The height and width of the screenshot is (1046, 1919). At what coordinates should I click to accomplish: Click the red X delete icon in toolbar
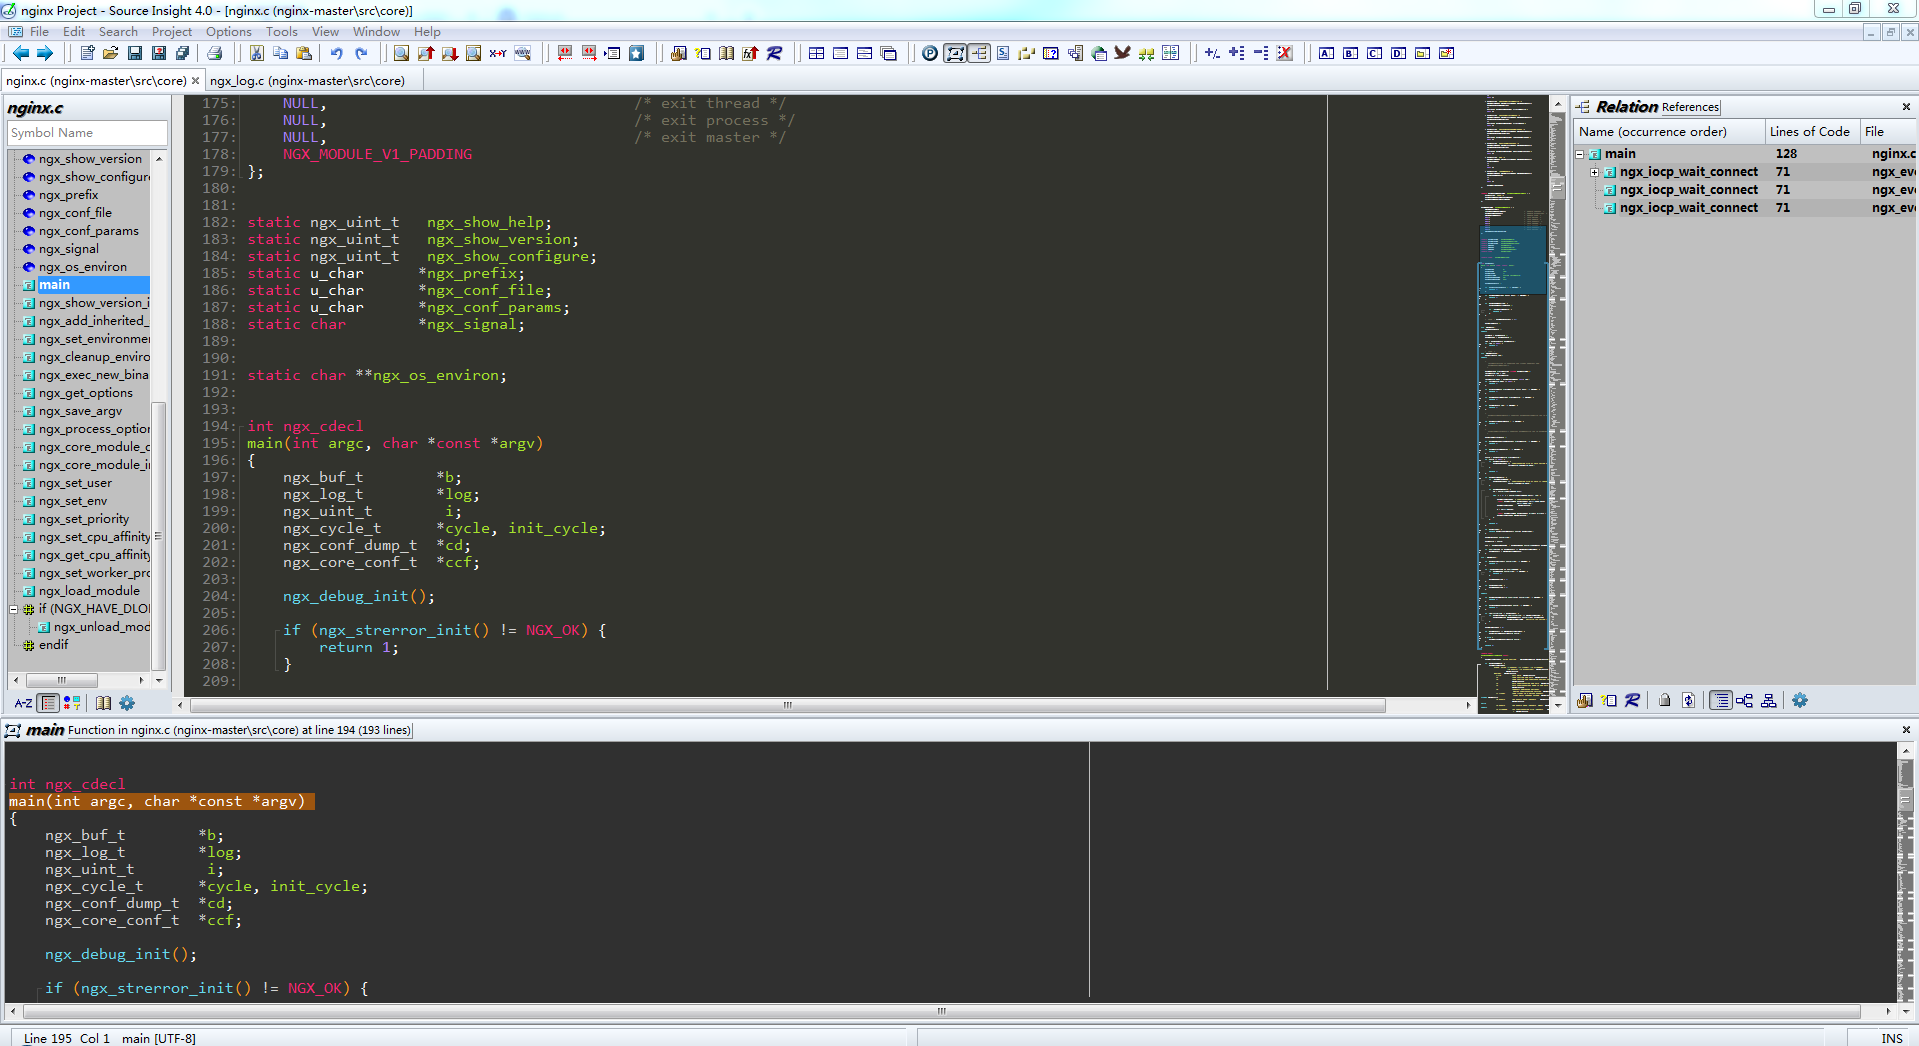click(x=1285, y=53)
